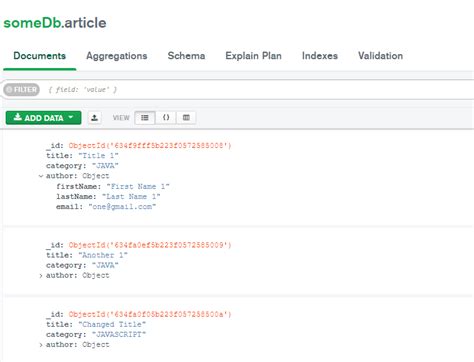Click the export collection upload icon

[95, 118]
